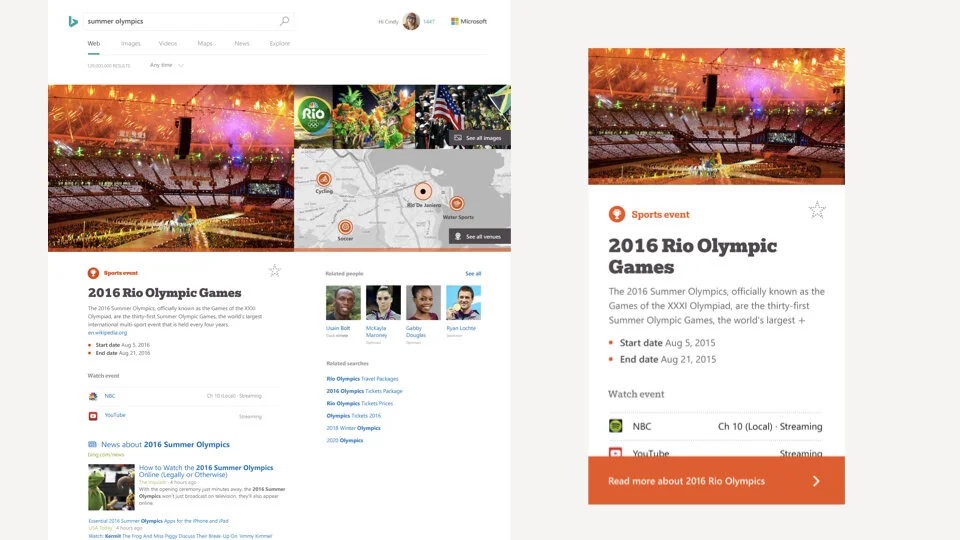Open 'Essential 2016 Summer Olympics Apps' article link
Screen dimensions: 960x540
[159, 521]
